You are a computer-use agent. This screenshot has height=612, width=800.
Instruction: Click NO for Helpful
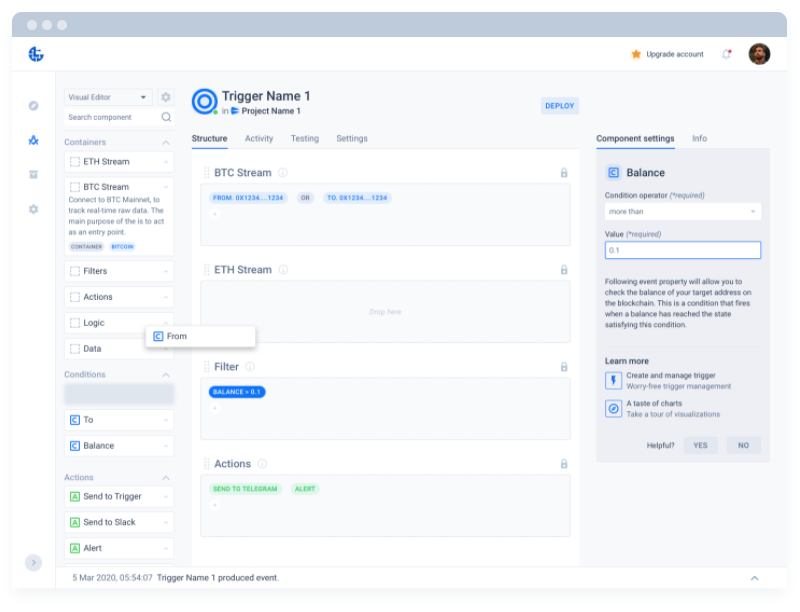743,445
